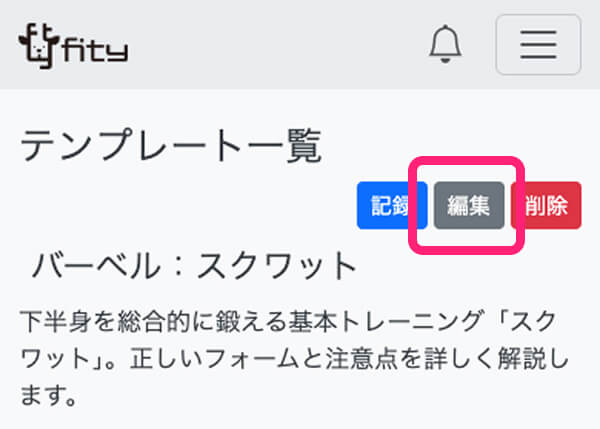This screenshot has width=600, height=429.
Task: Expand the collapsed navbar with three-line toggler
Action: [x=538, y=44]
